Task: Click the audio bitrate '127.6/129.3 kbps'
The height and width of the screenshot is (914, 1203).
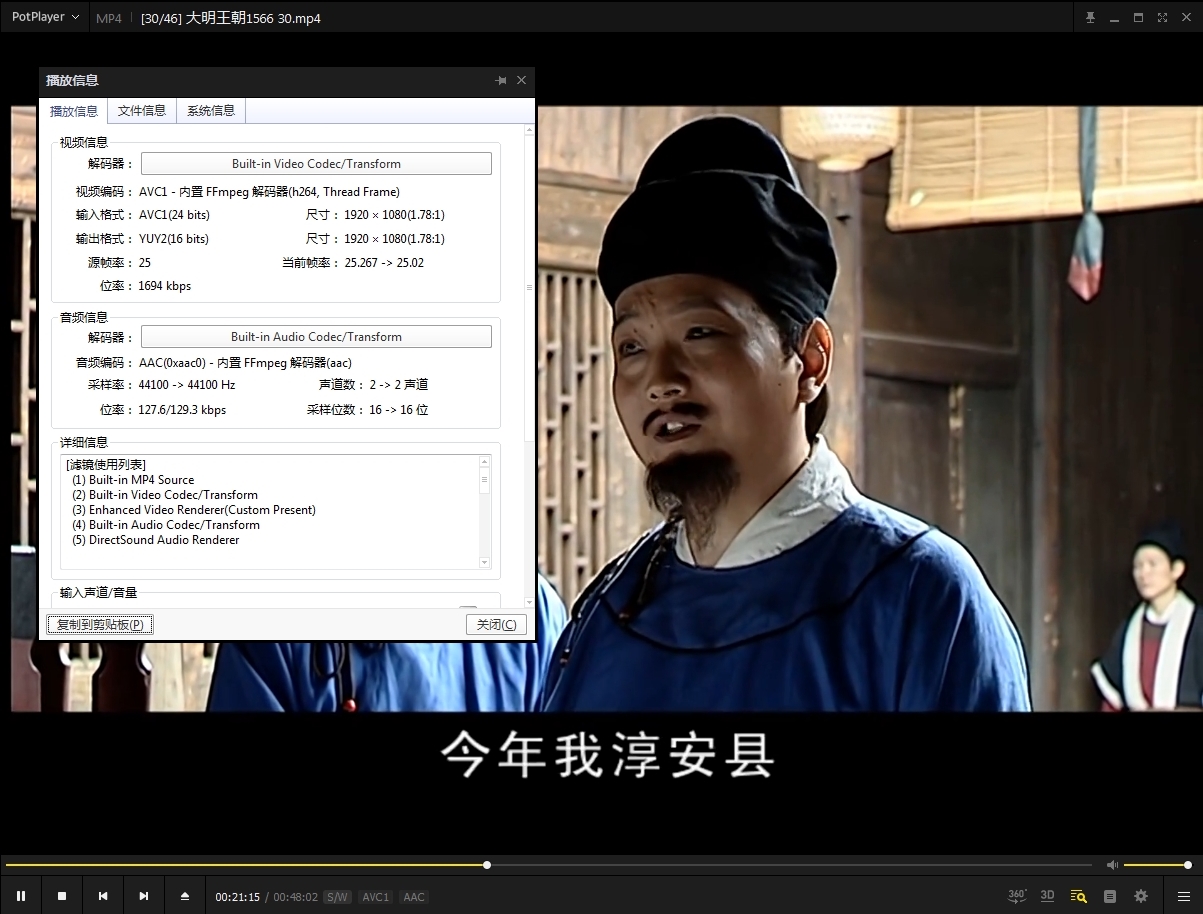Action: click(182, 410)
